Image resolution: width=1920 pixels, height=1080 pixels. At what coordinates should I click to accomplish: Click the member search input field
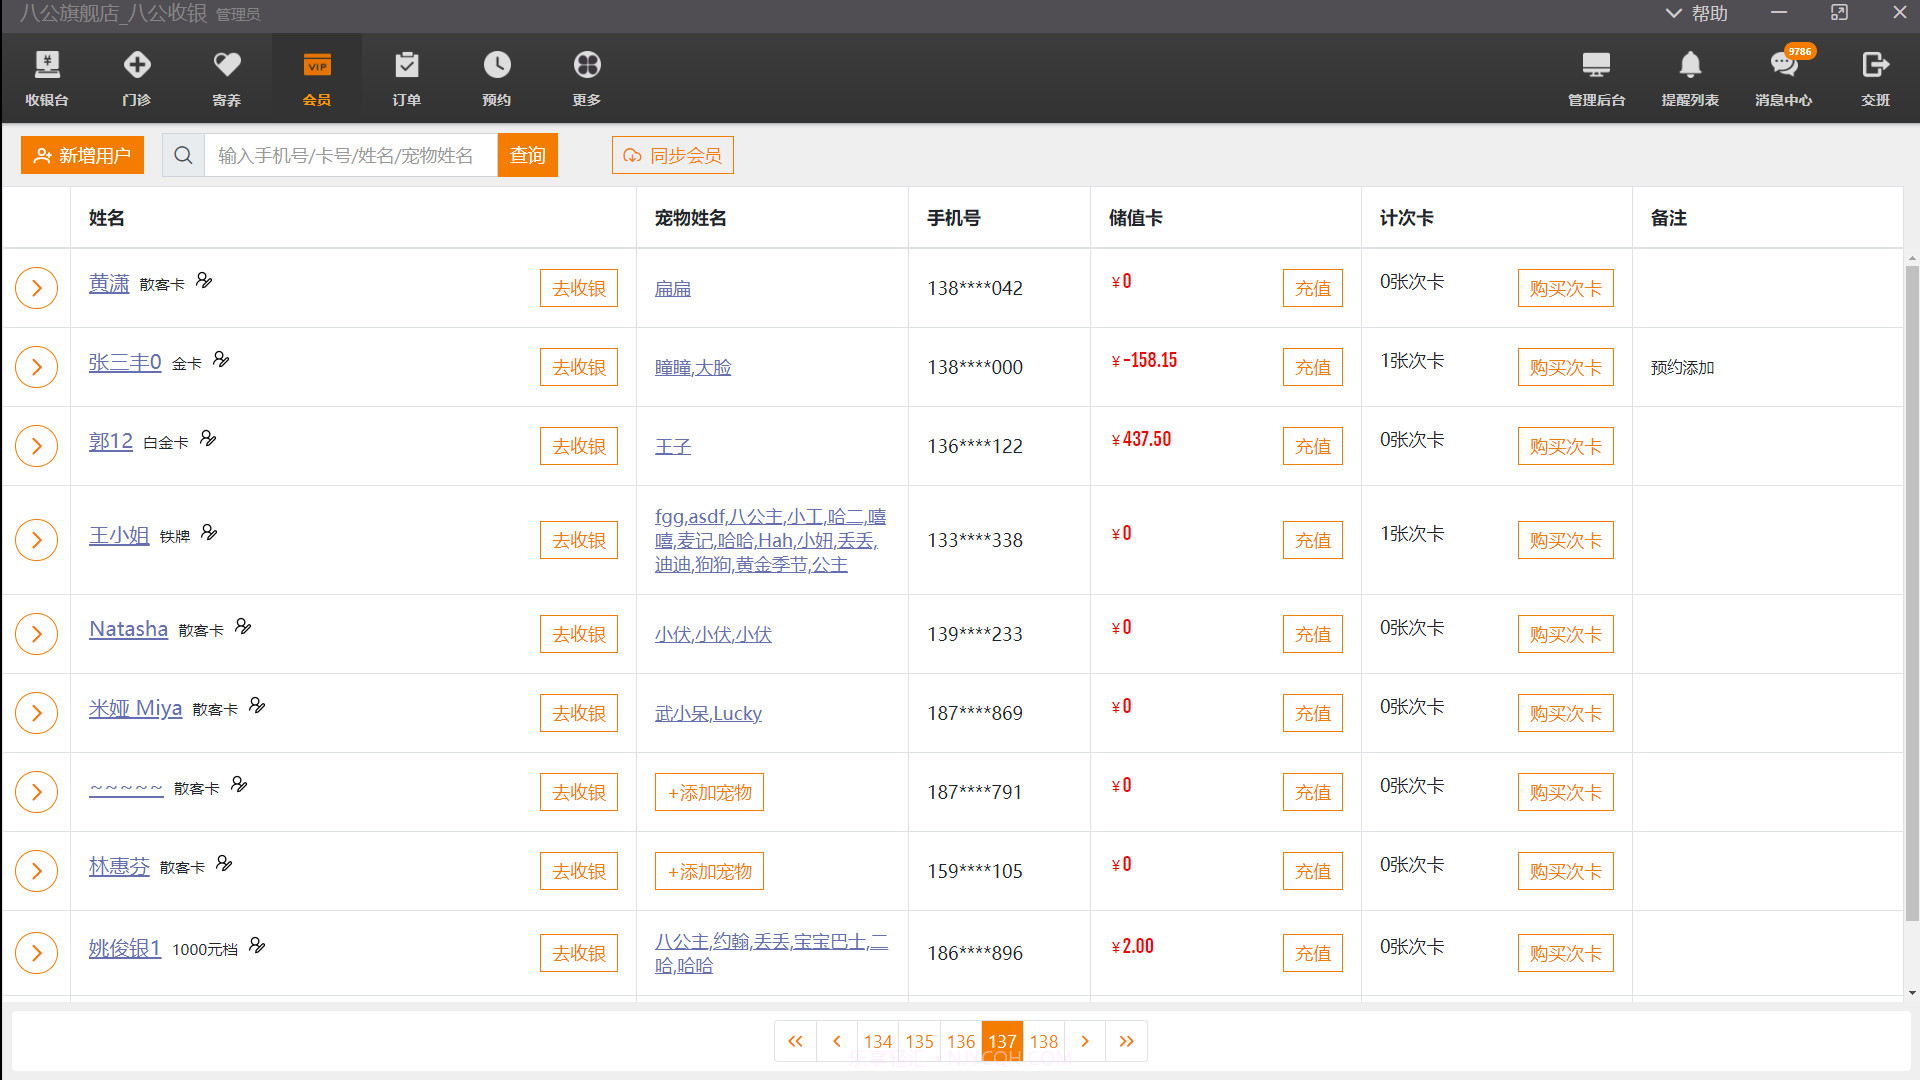click(x=350, y=155)
